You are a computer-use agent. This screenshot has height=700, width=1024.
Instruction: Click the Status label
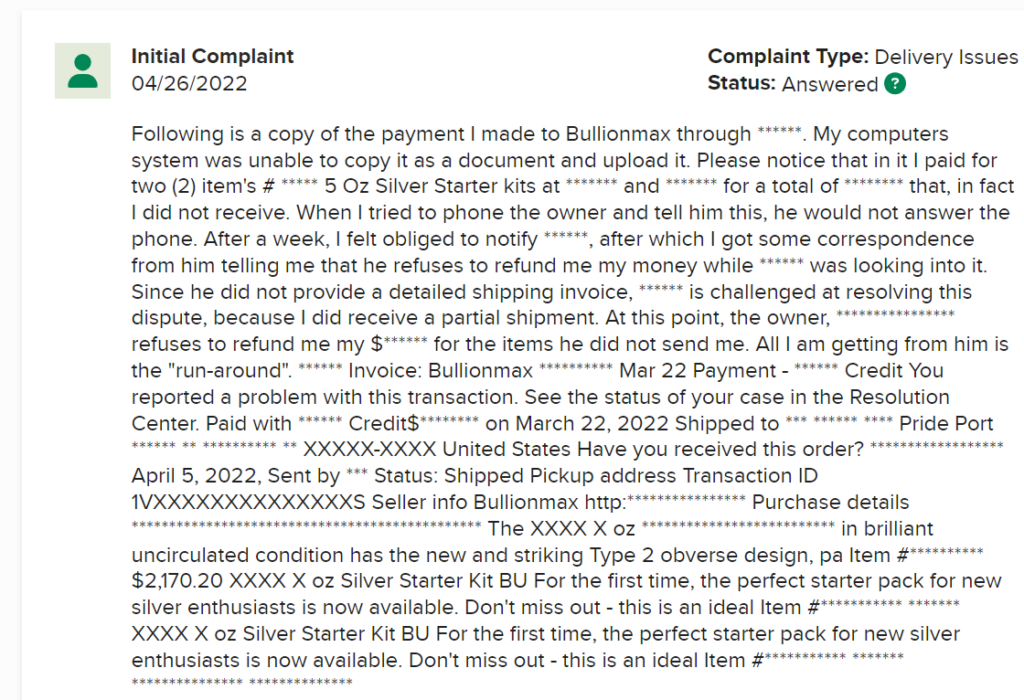point(742,84)
